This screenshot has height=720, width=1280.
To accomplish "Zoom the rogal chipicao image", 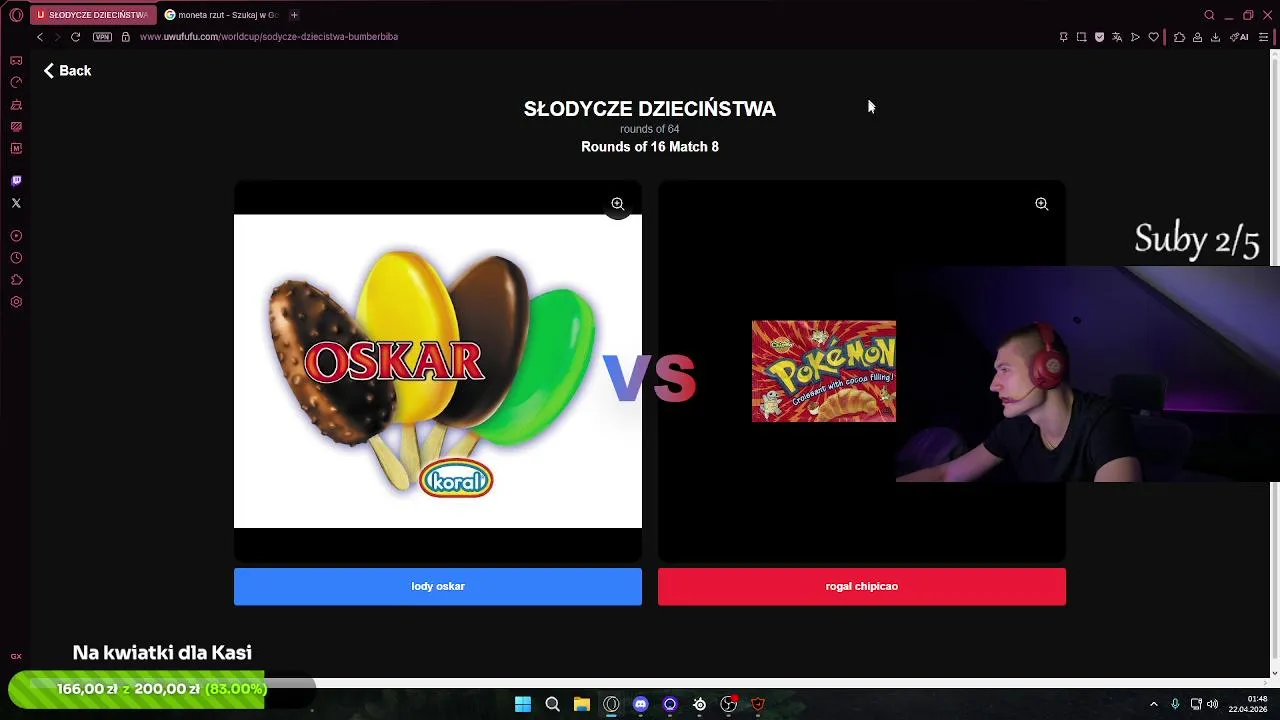I will [x=1042, y=204].
